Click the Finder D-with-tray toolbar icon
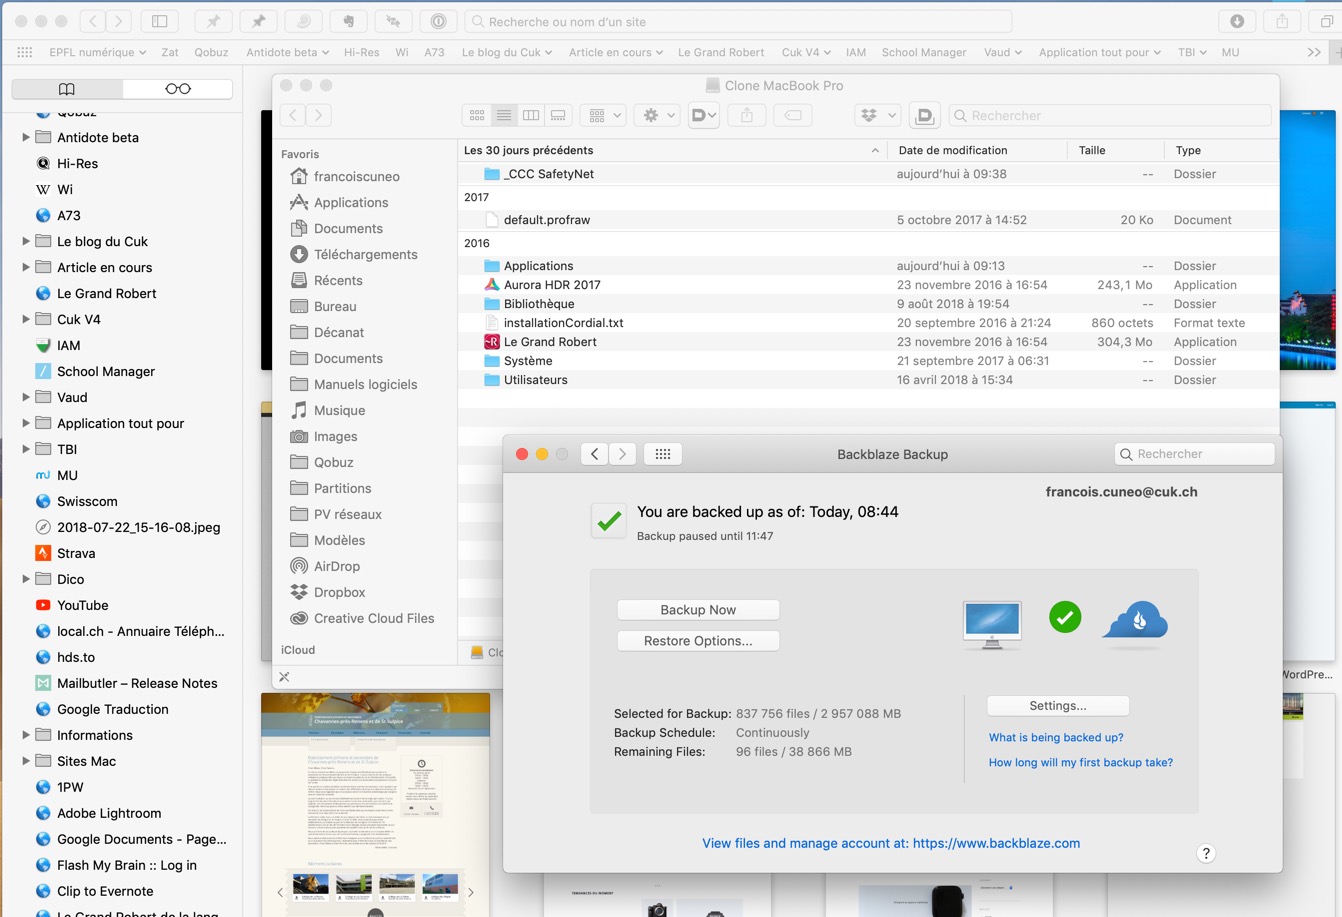Viewport: 1342px width, 917px height. pyautogui.click(x=924, y=115)
